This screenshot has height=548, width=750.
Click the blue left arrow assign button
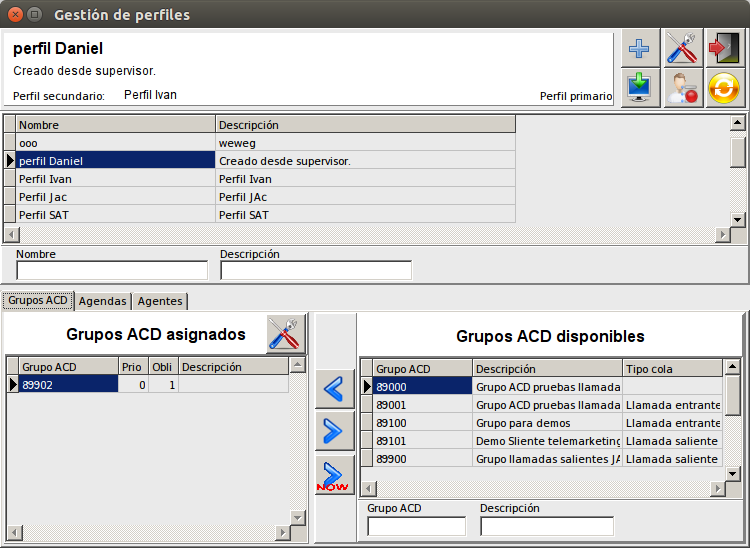point(334,389)
